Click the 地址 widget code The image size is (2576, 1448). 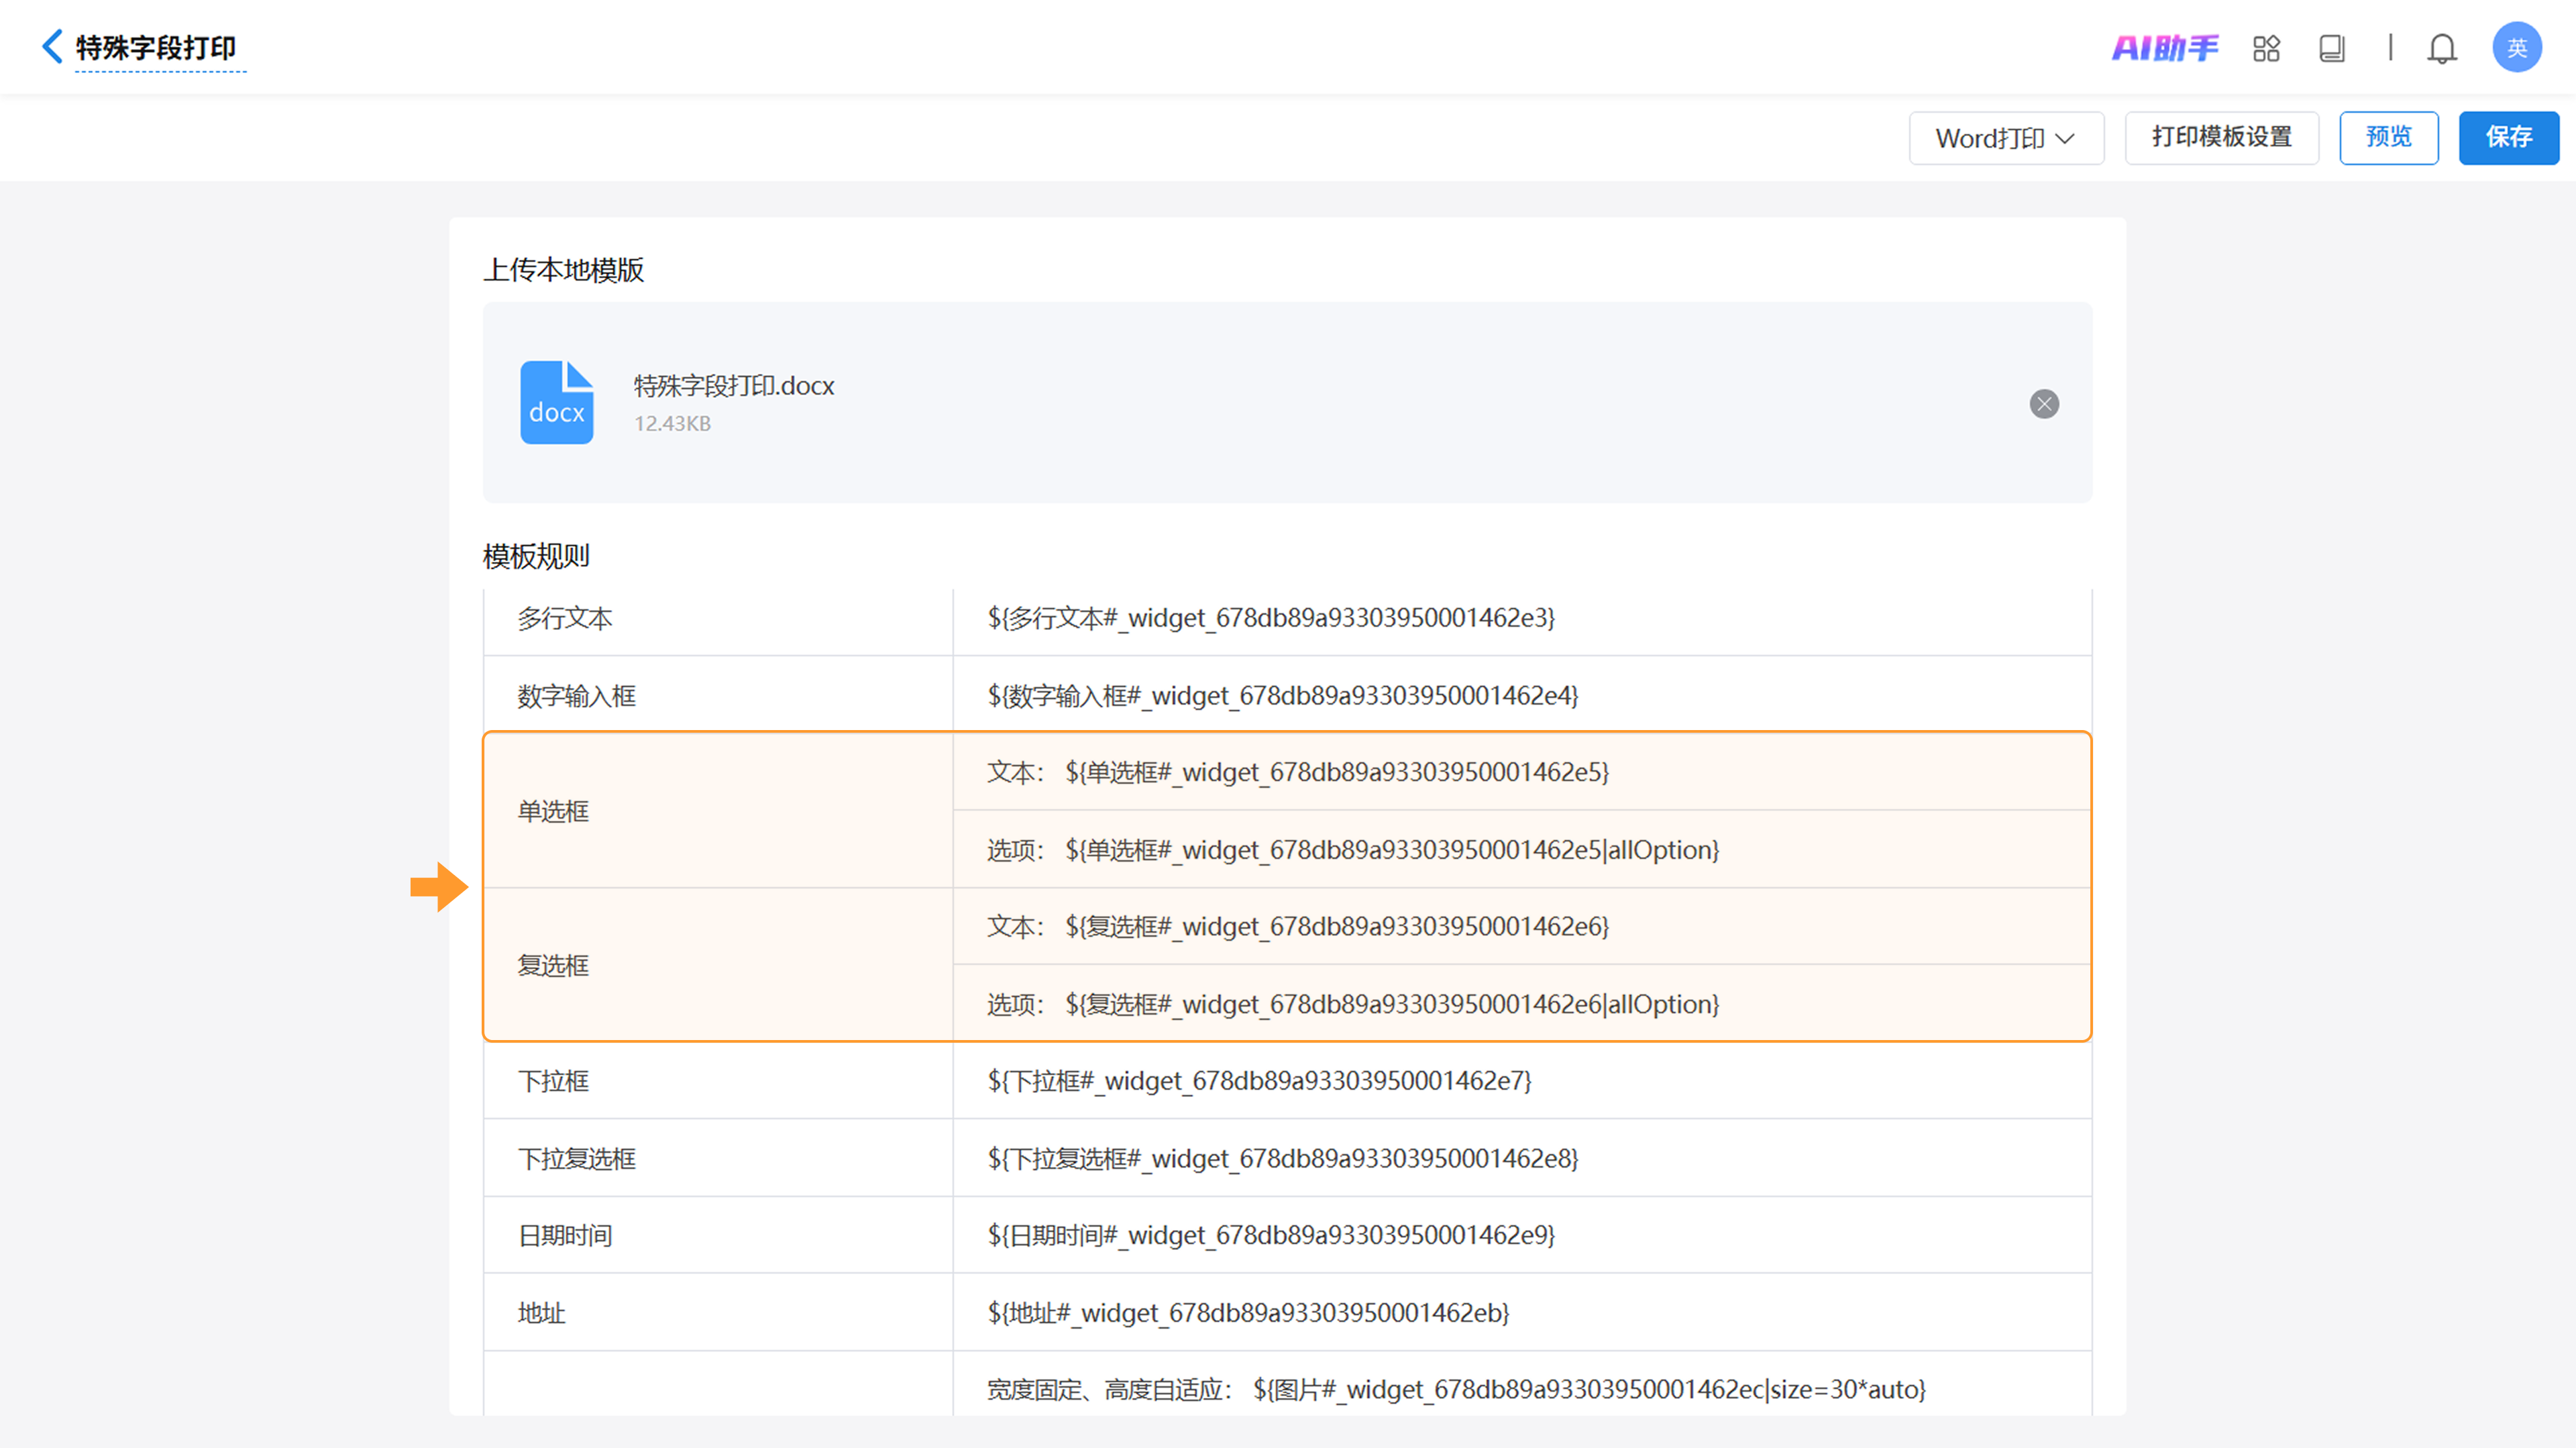click(1248, 1312)
